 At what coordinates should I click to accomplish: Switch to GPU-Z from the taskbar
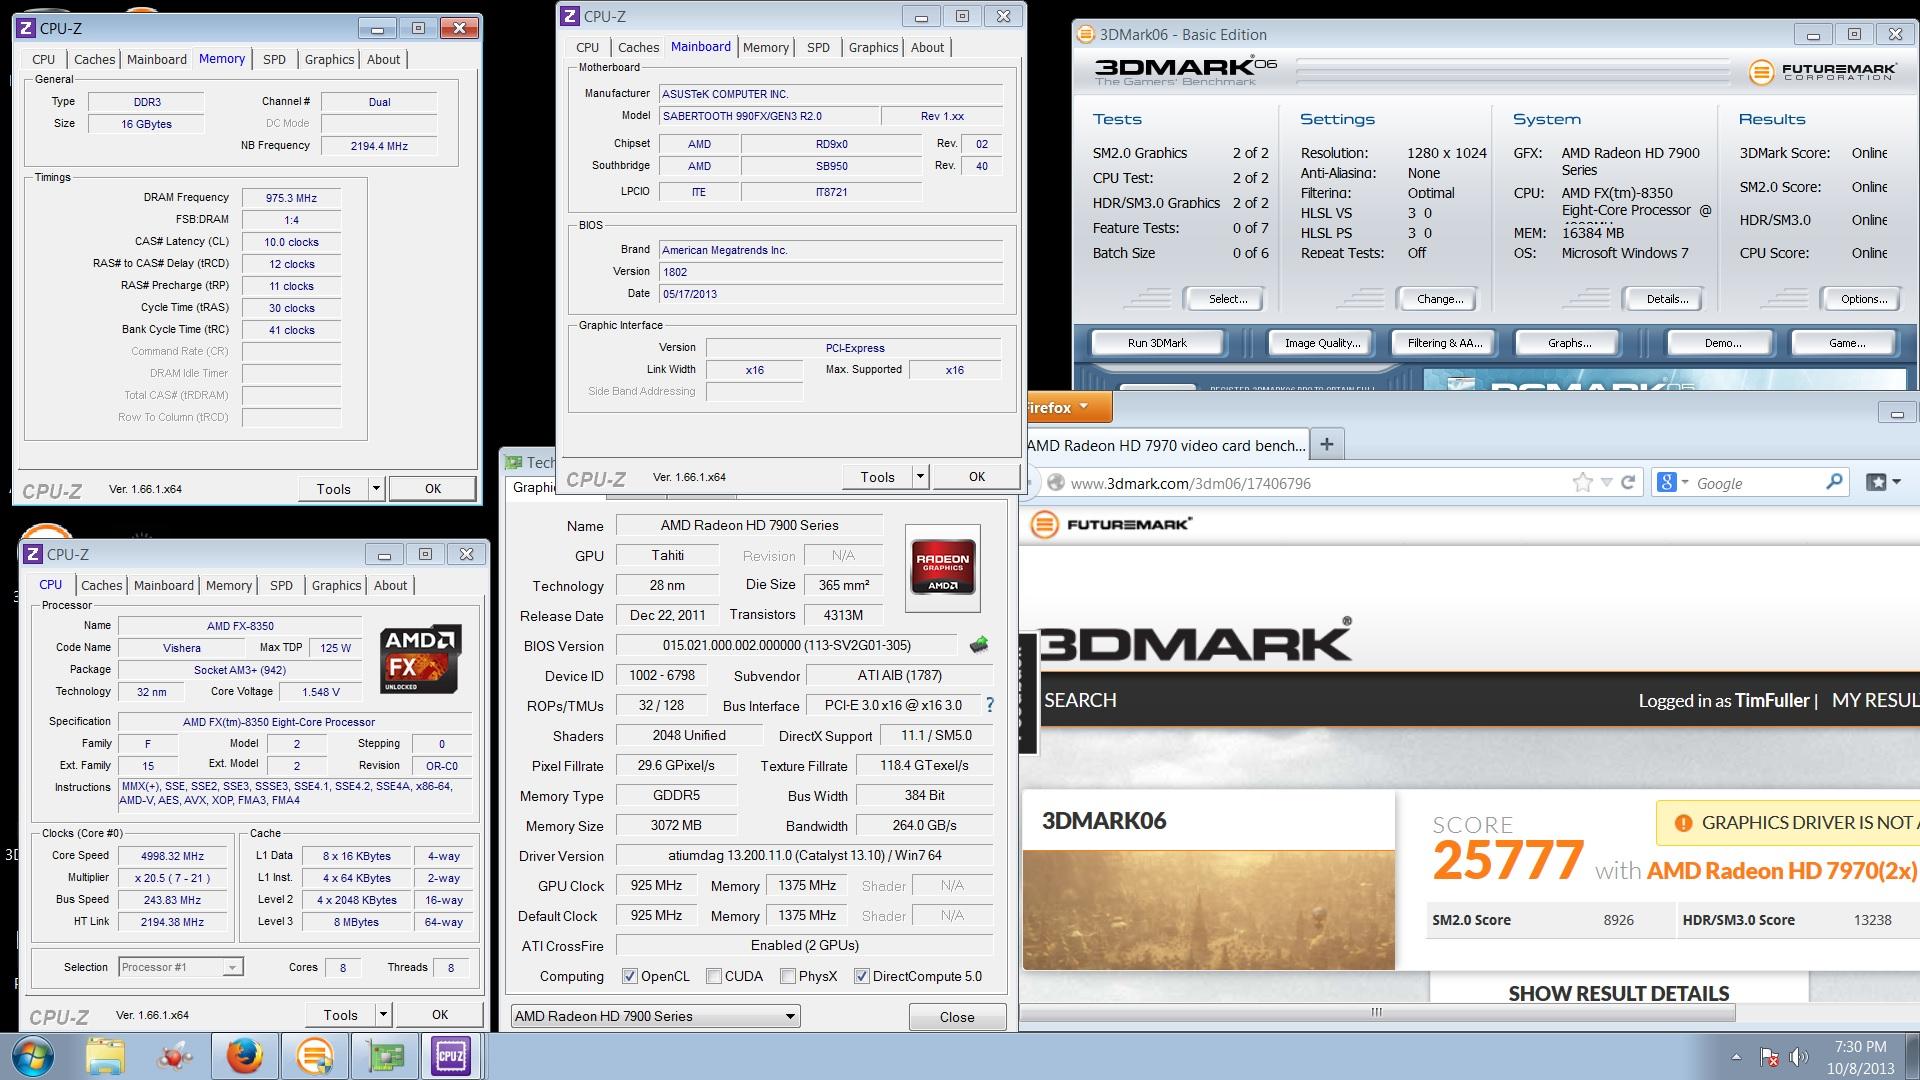click(384, 1056)
